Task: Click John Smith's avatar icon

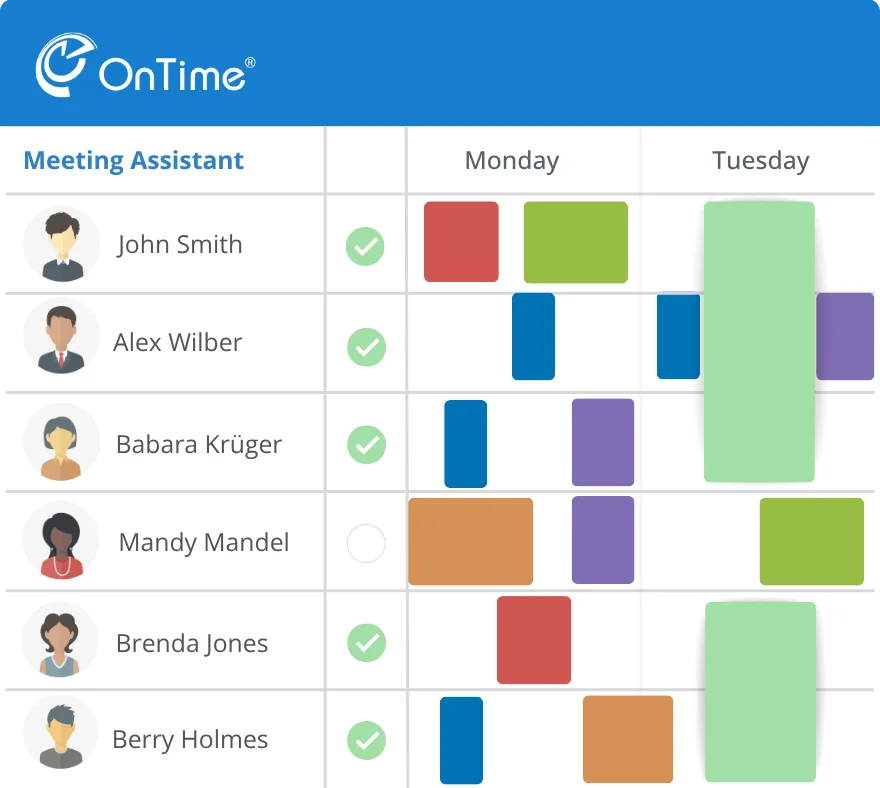Action: pos(62,244)
